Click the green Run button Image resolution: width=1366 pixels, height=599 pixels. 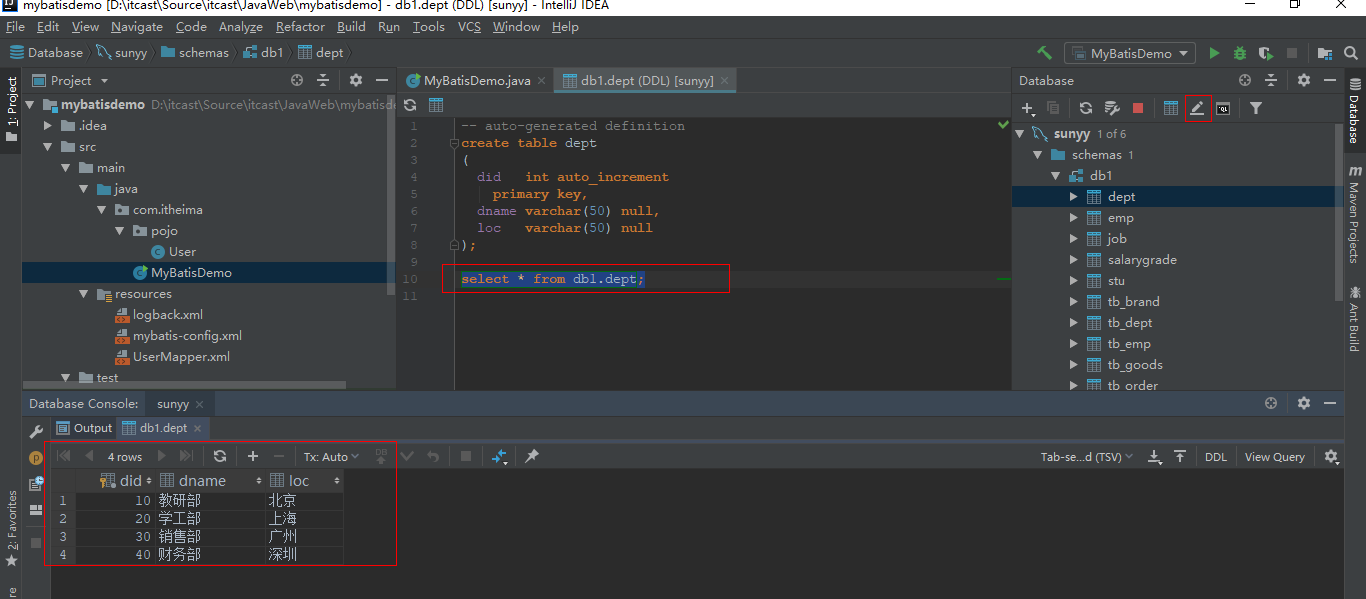(x=1214, y=53)
